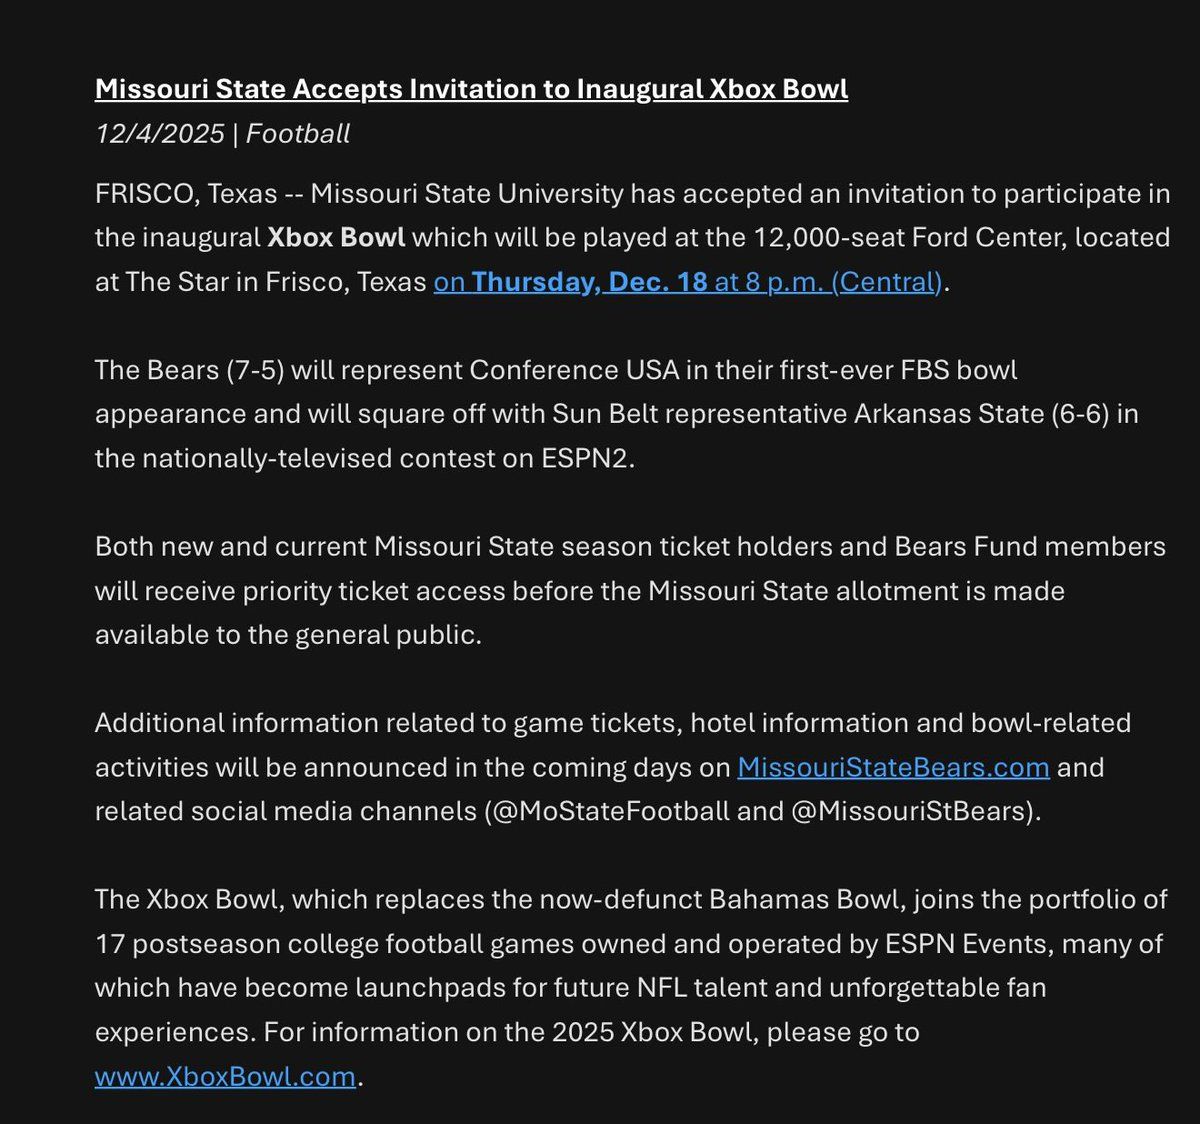Click the bold Xbox Bowl text in first paragraph
This screenshot has height=1124, width=1200.
[336, 238]
